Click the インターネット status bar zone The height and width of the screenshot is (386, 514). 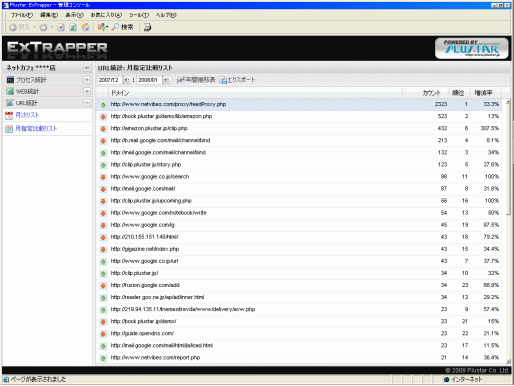coord(463,379)
